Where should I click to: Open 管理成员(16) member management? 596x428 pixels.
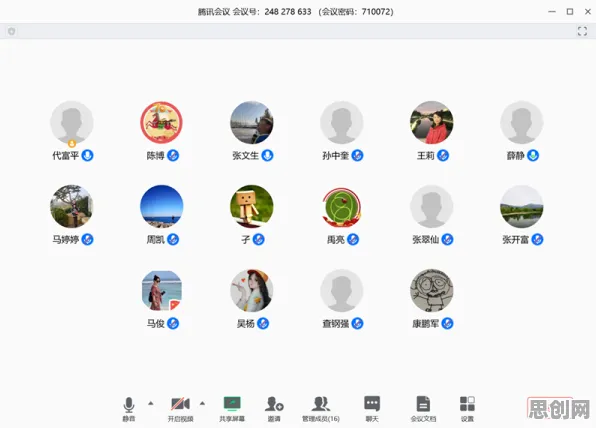click(x=321, y=409)
